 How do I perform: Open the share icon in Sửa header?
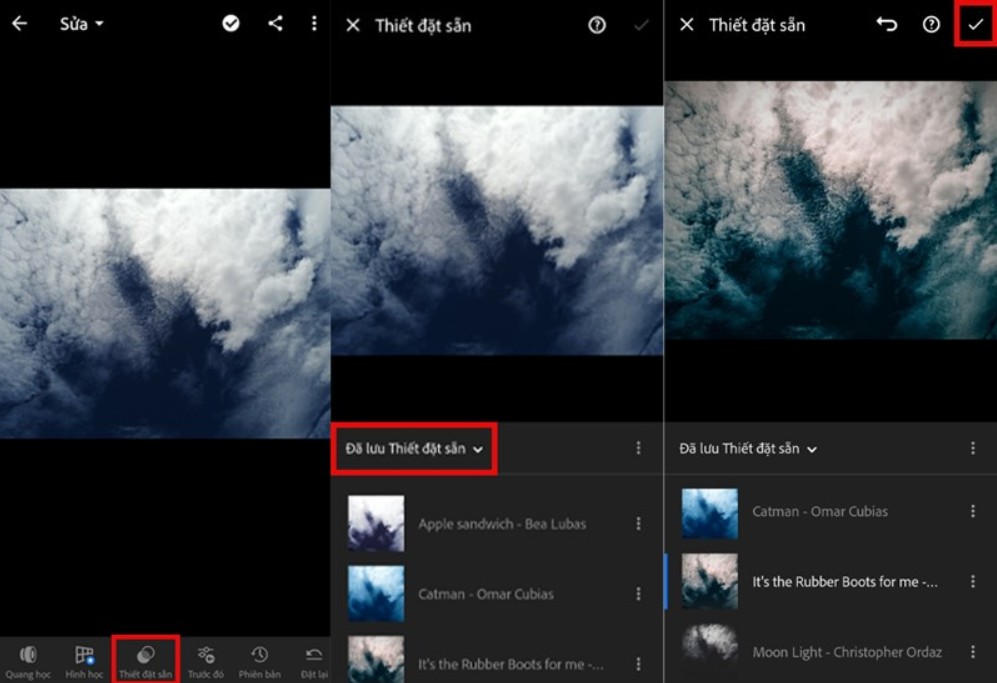point(275,23)
